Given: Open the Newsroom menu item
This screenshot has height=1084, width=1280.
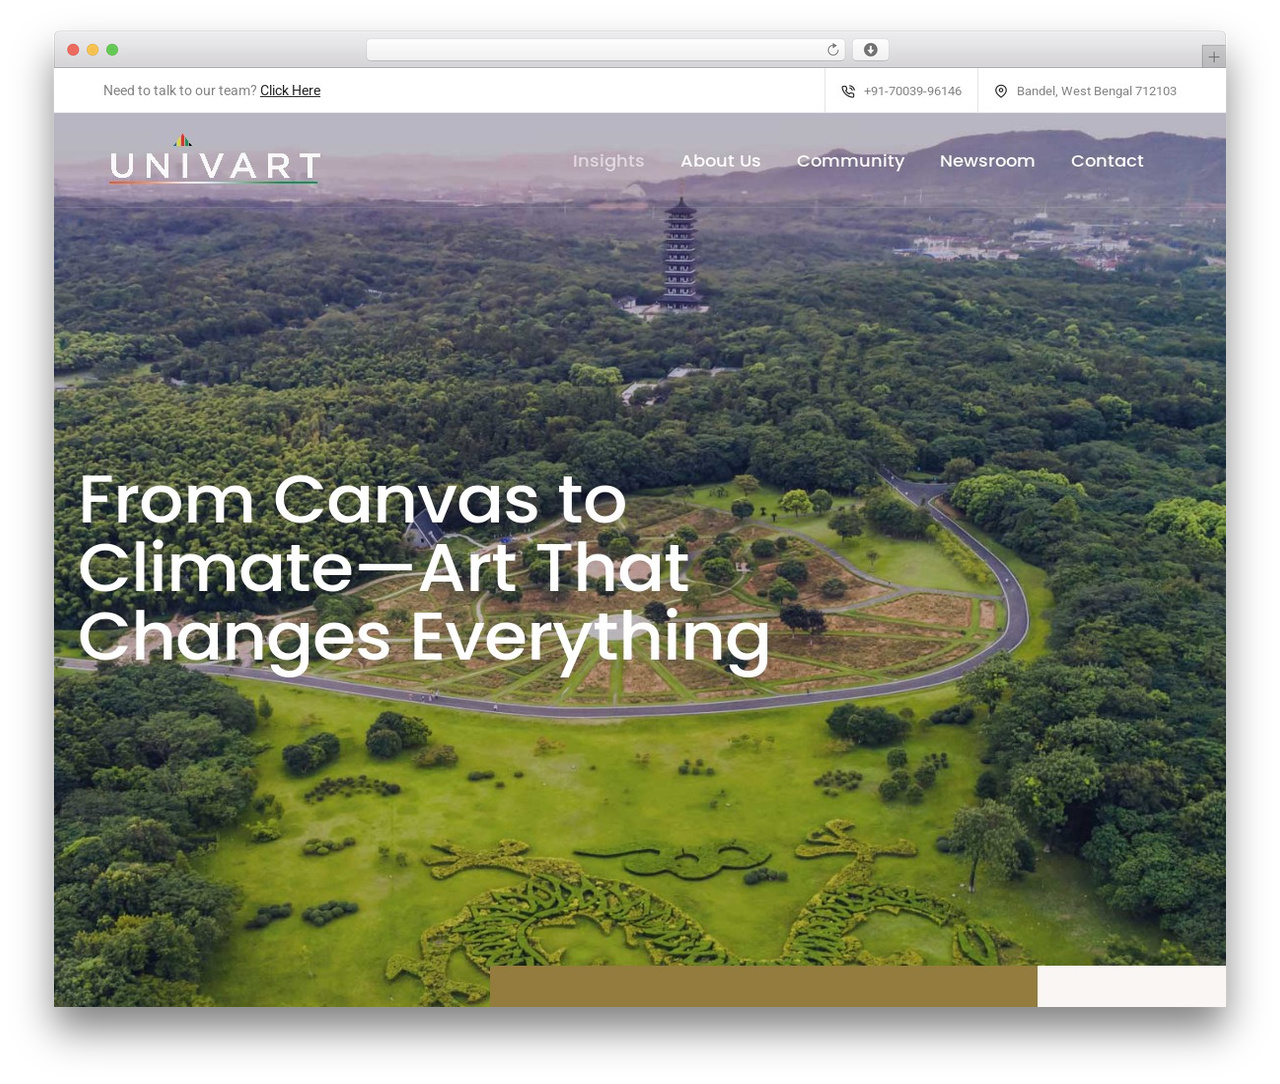Looking at the screenshot, I should [987, 161].
